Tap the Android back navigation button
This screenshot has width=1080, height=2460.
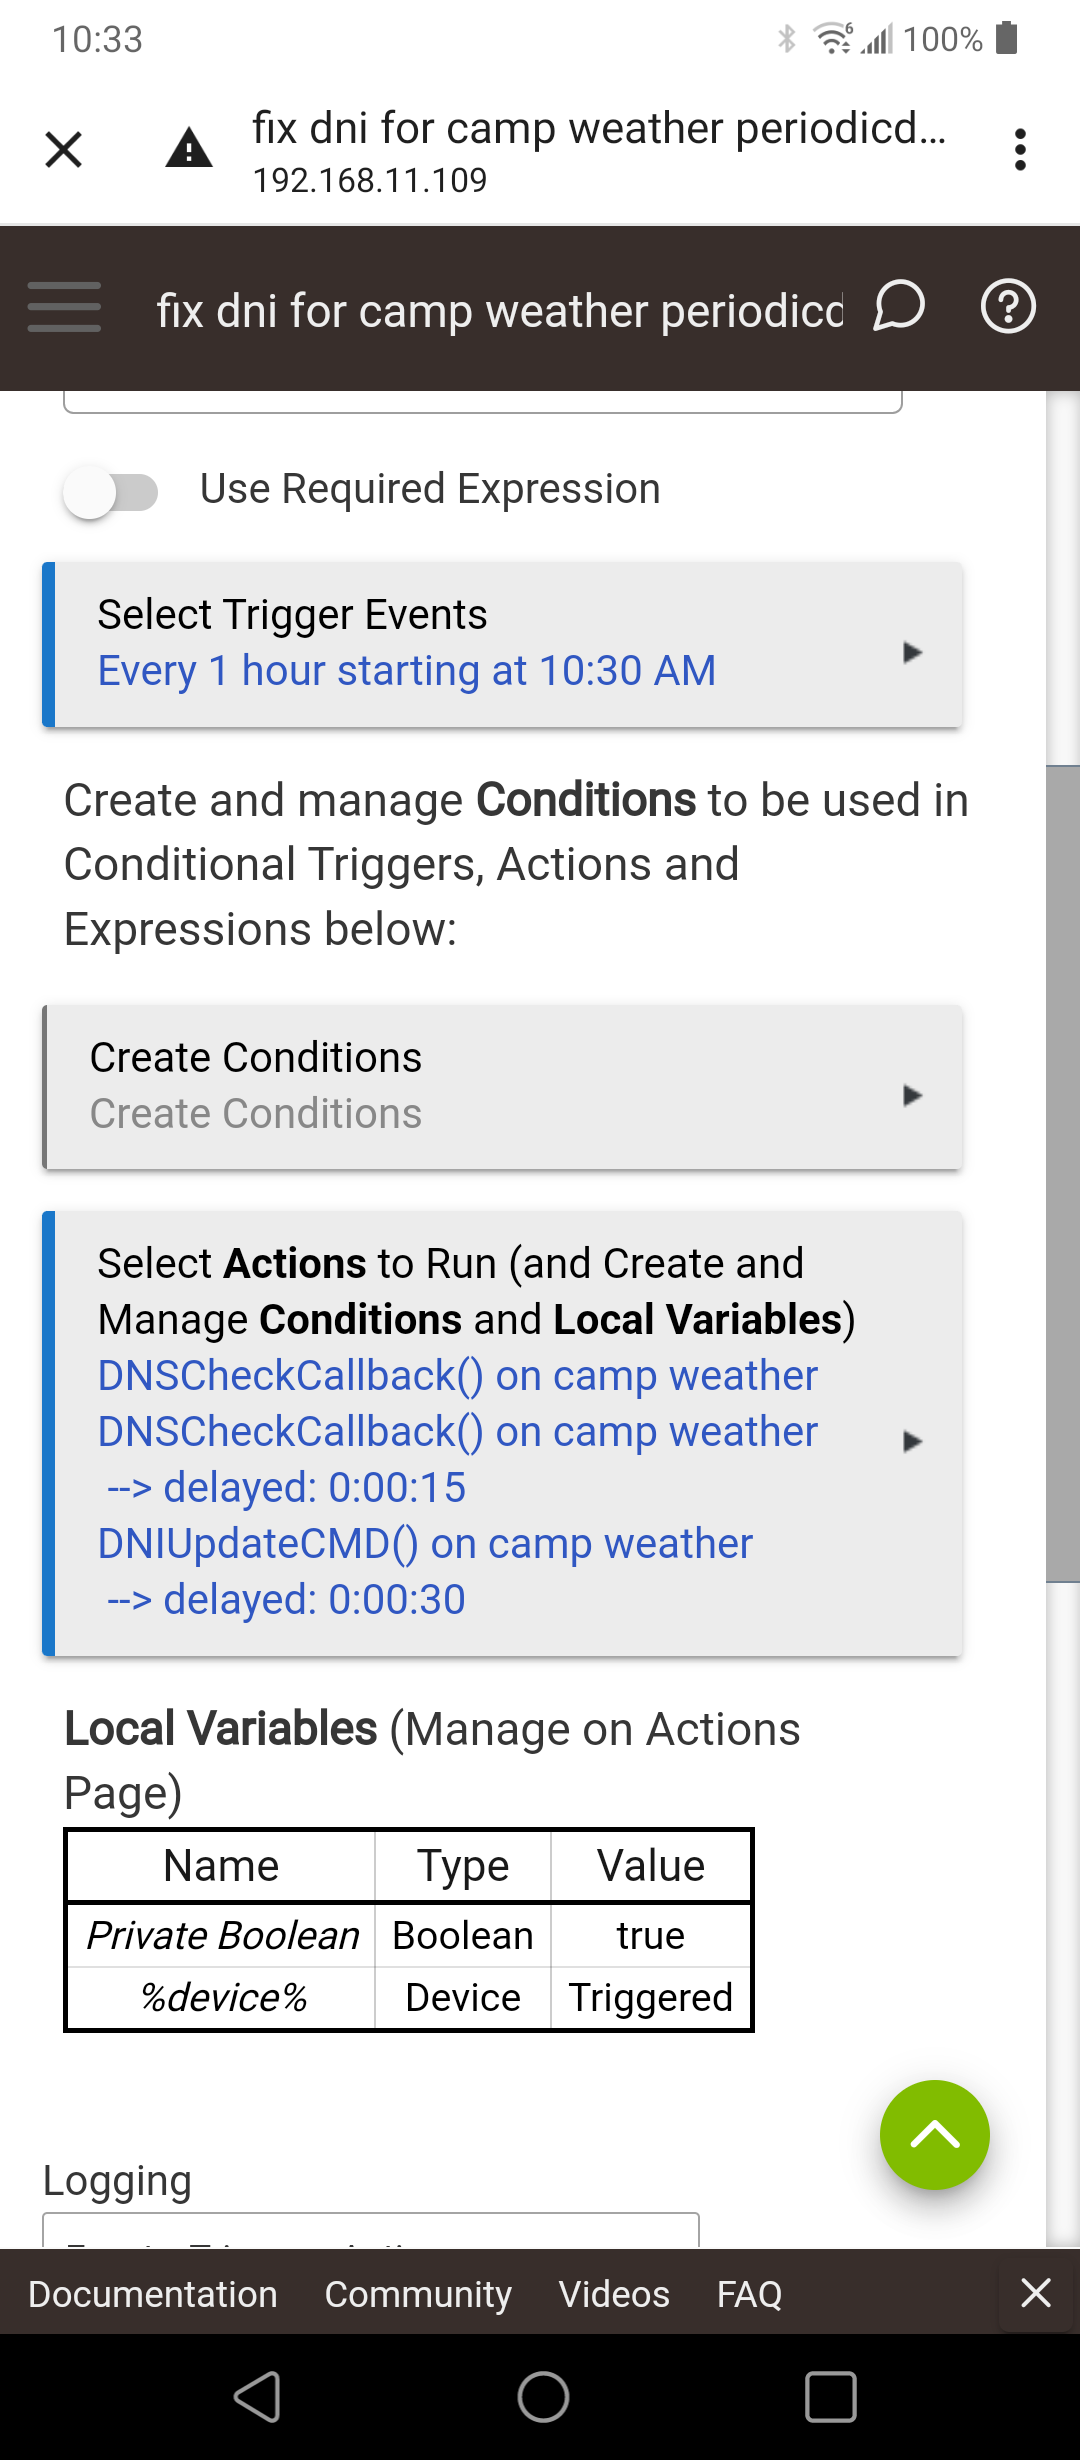pyautogui.click(x=258, y=2397)
